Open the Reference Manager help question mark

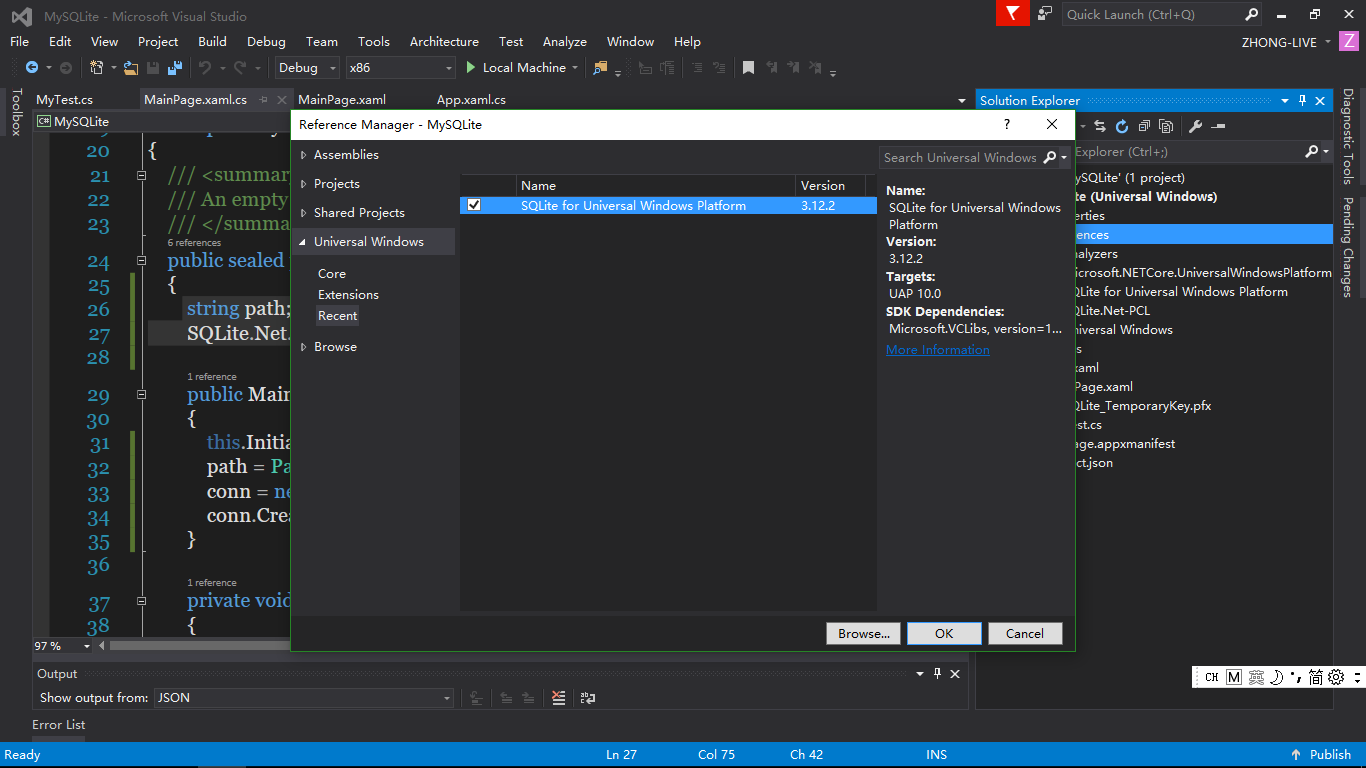click(x=1007, y=124)
